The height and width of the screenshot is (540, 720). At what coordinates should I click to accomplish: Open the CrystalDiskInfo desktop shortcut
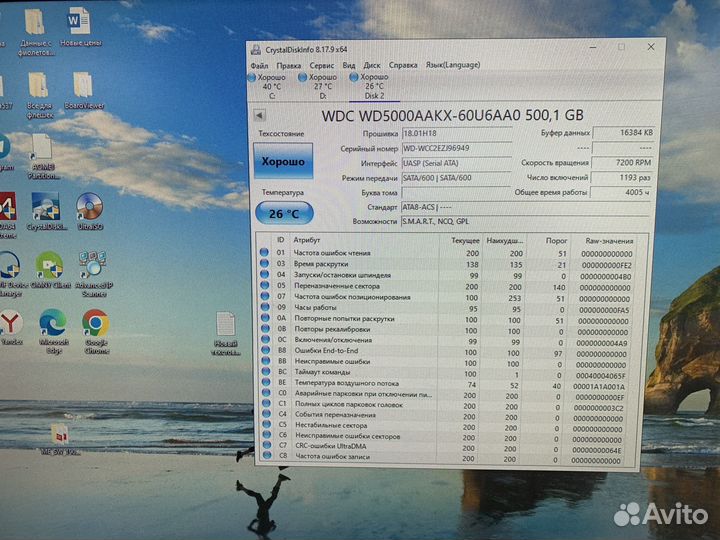click(x=45, y=209)
